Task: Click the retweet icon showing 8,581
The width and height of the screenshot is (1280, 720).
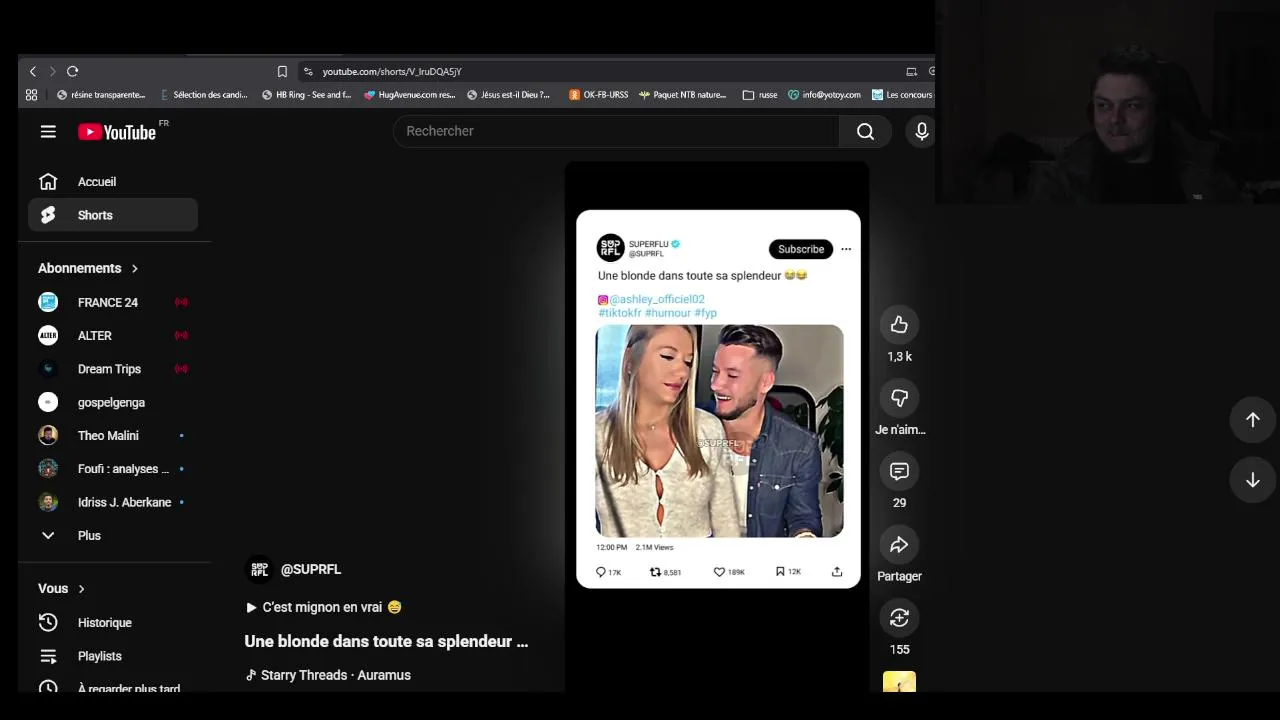Action: [x=655, y=572]
